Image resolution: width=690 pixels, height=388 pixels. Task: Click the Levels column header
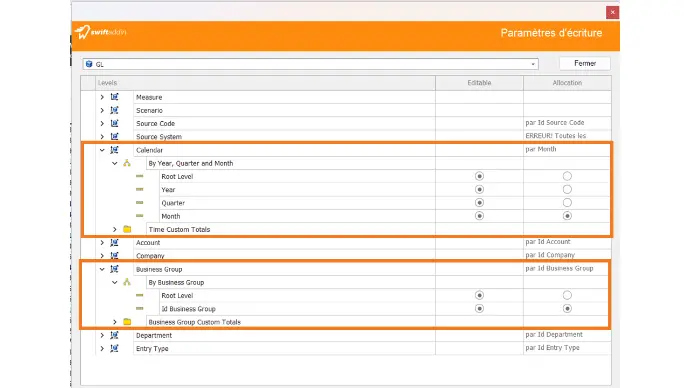tap(265, 83)
